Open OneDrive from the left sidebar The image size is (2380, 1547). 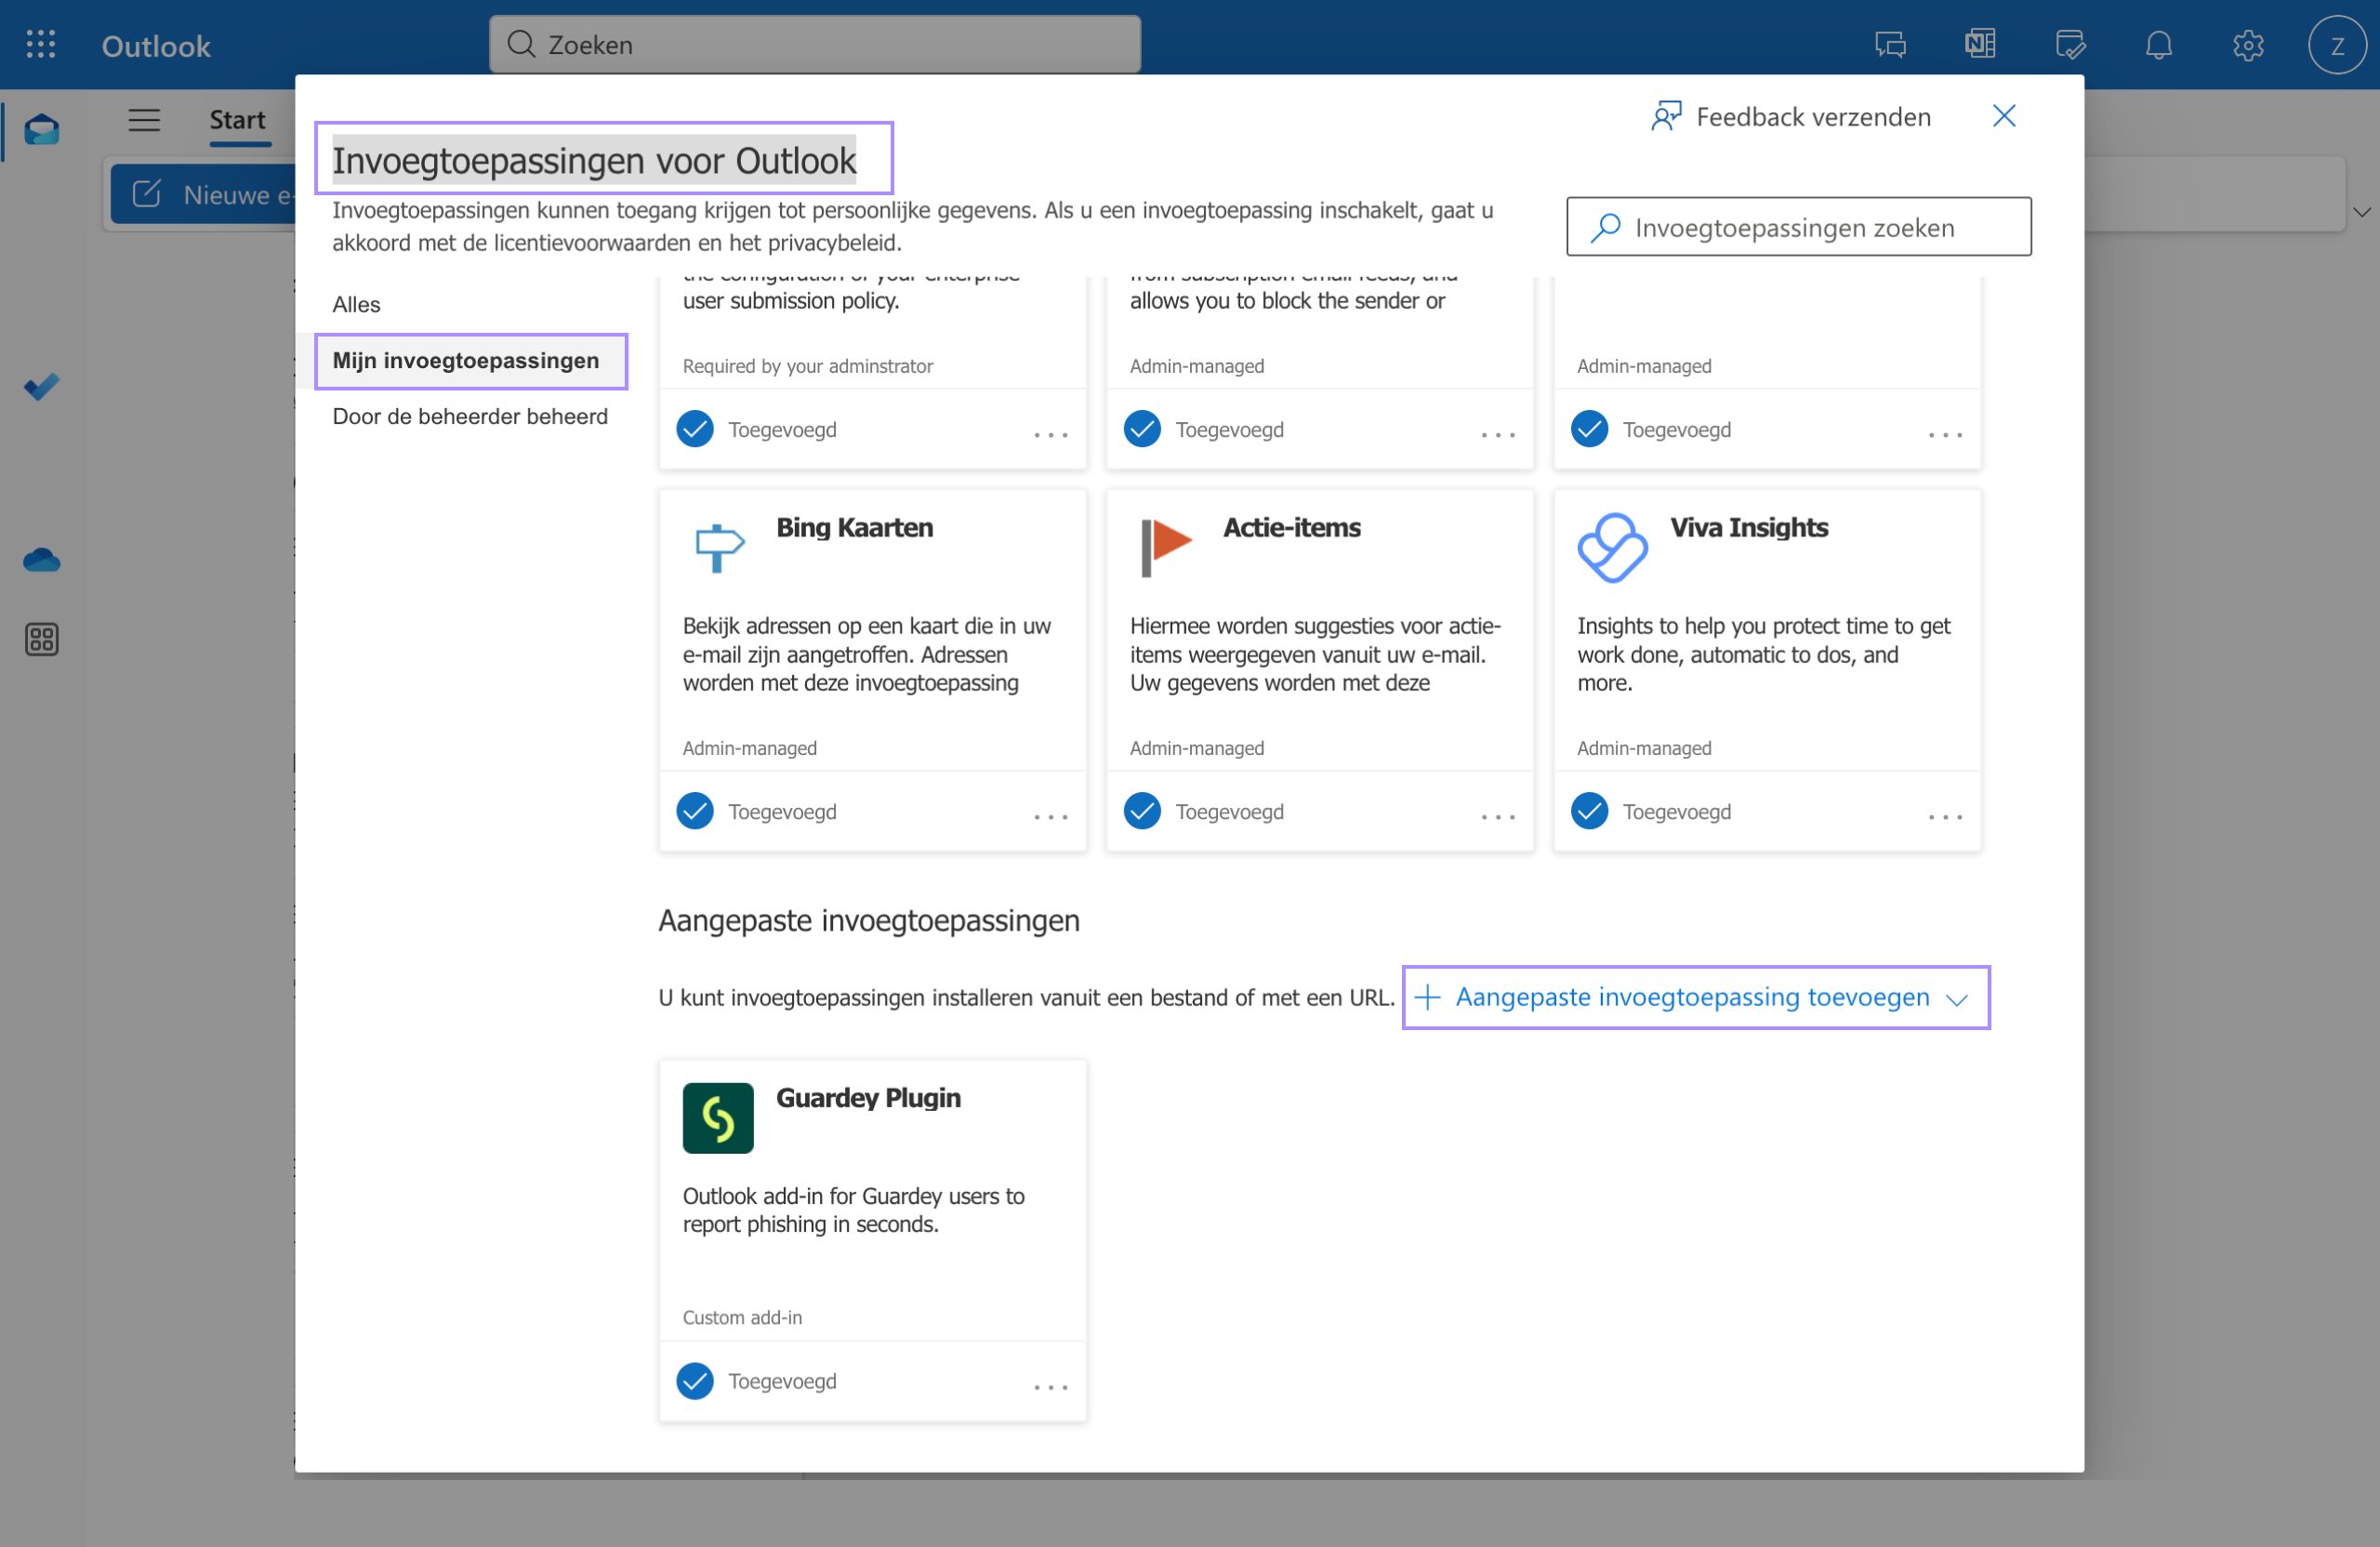pyautogui.click(x=41, y=561)
